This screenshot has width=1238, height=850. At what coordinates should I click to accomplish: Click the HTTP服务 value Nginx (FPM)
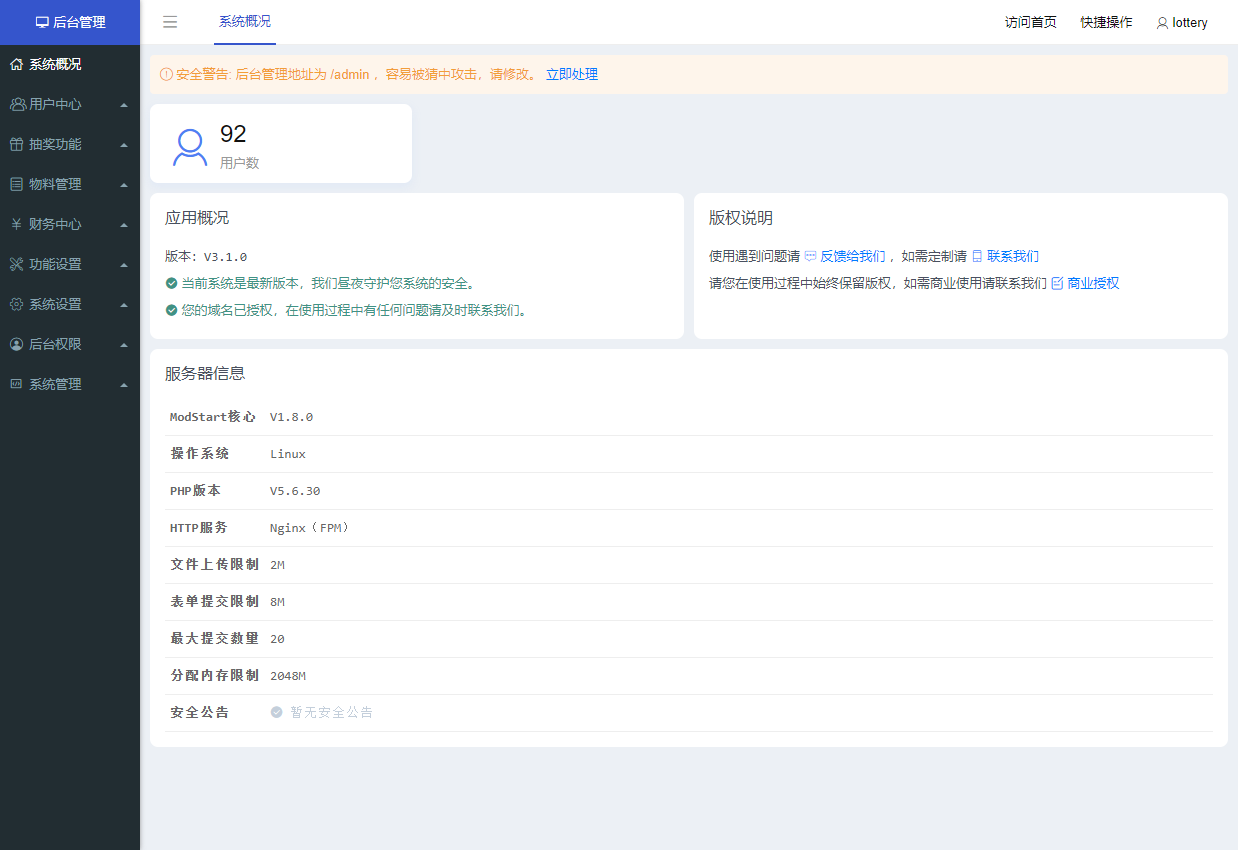pos(312,528)
